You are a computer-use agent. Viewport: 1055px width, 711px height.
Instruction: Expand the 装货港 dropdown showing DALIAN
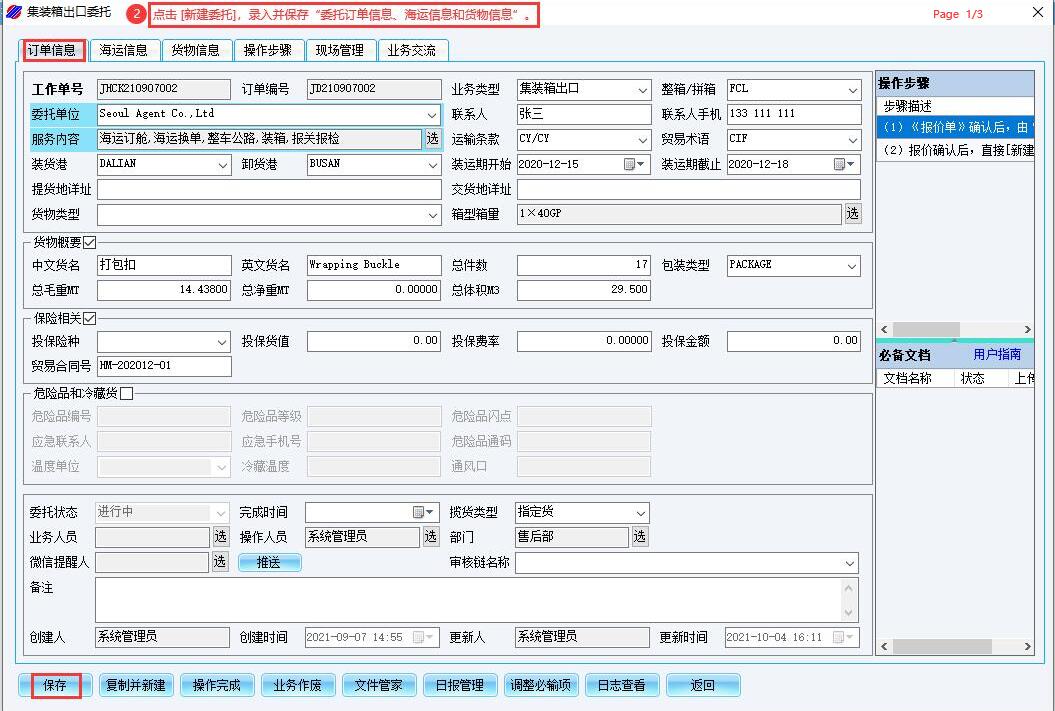point(222,164)
